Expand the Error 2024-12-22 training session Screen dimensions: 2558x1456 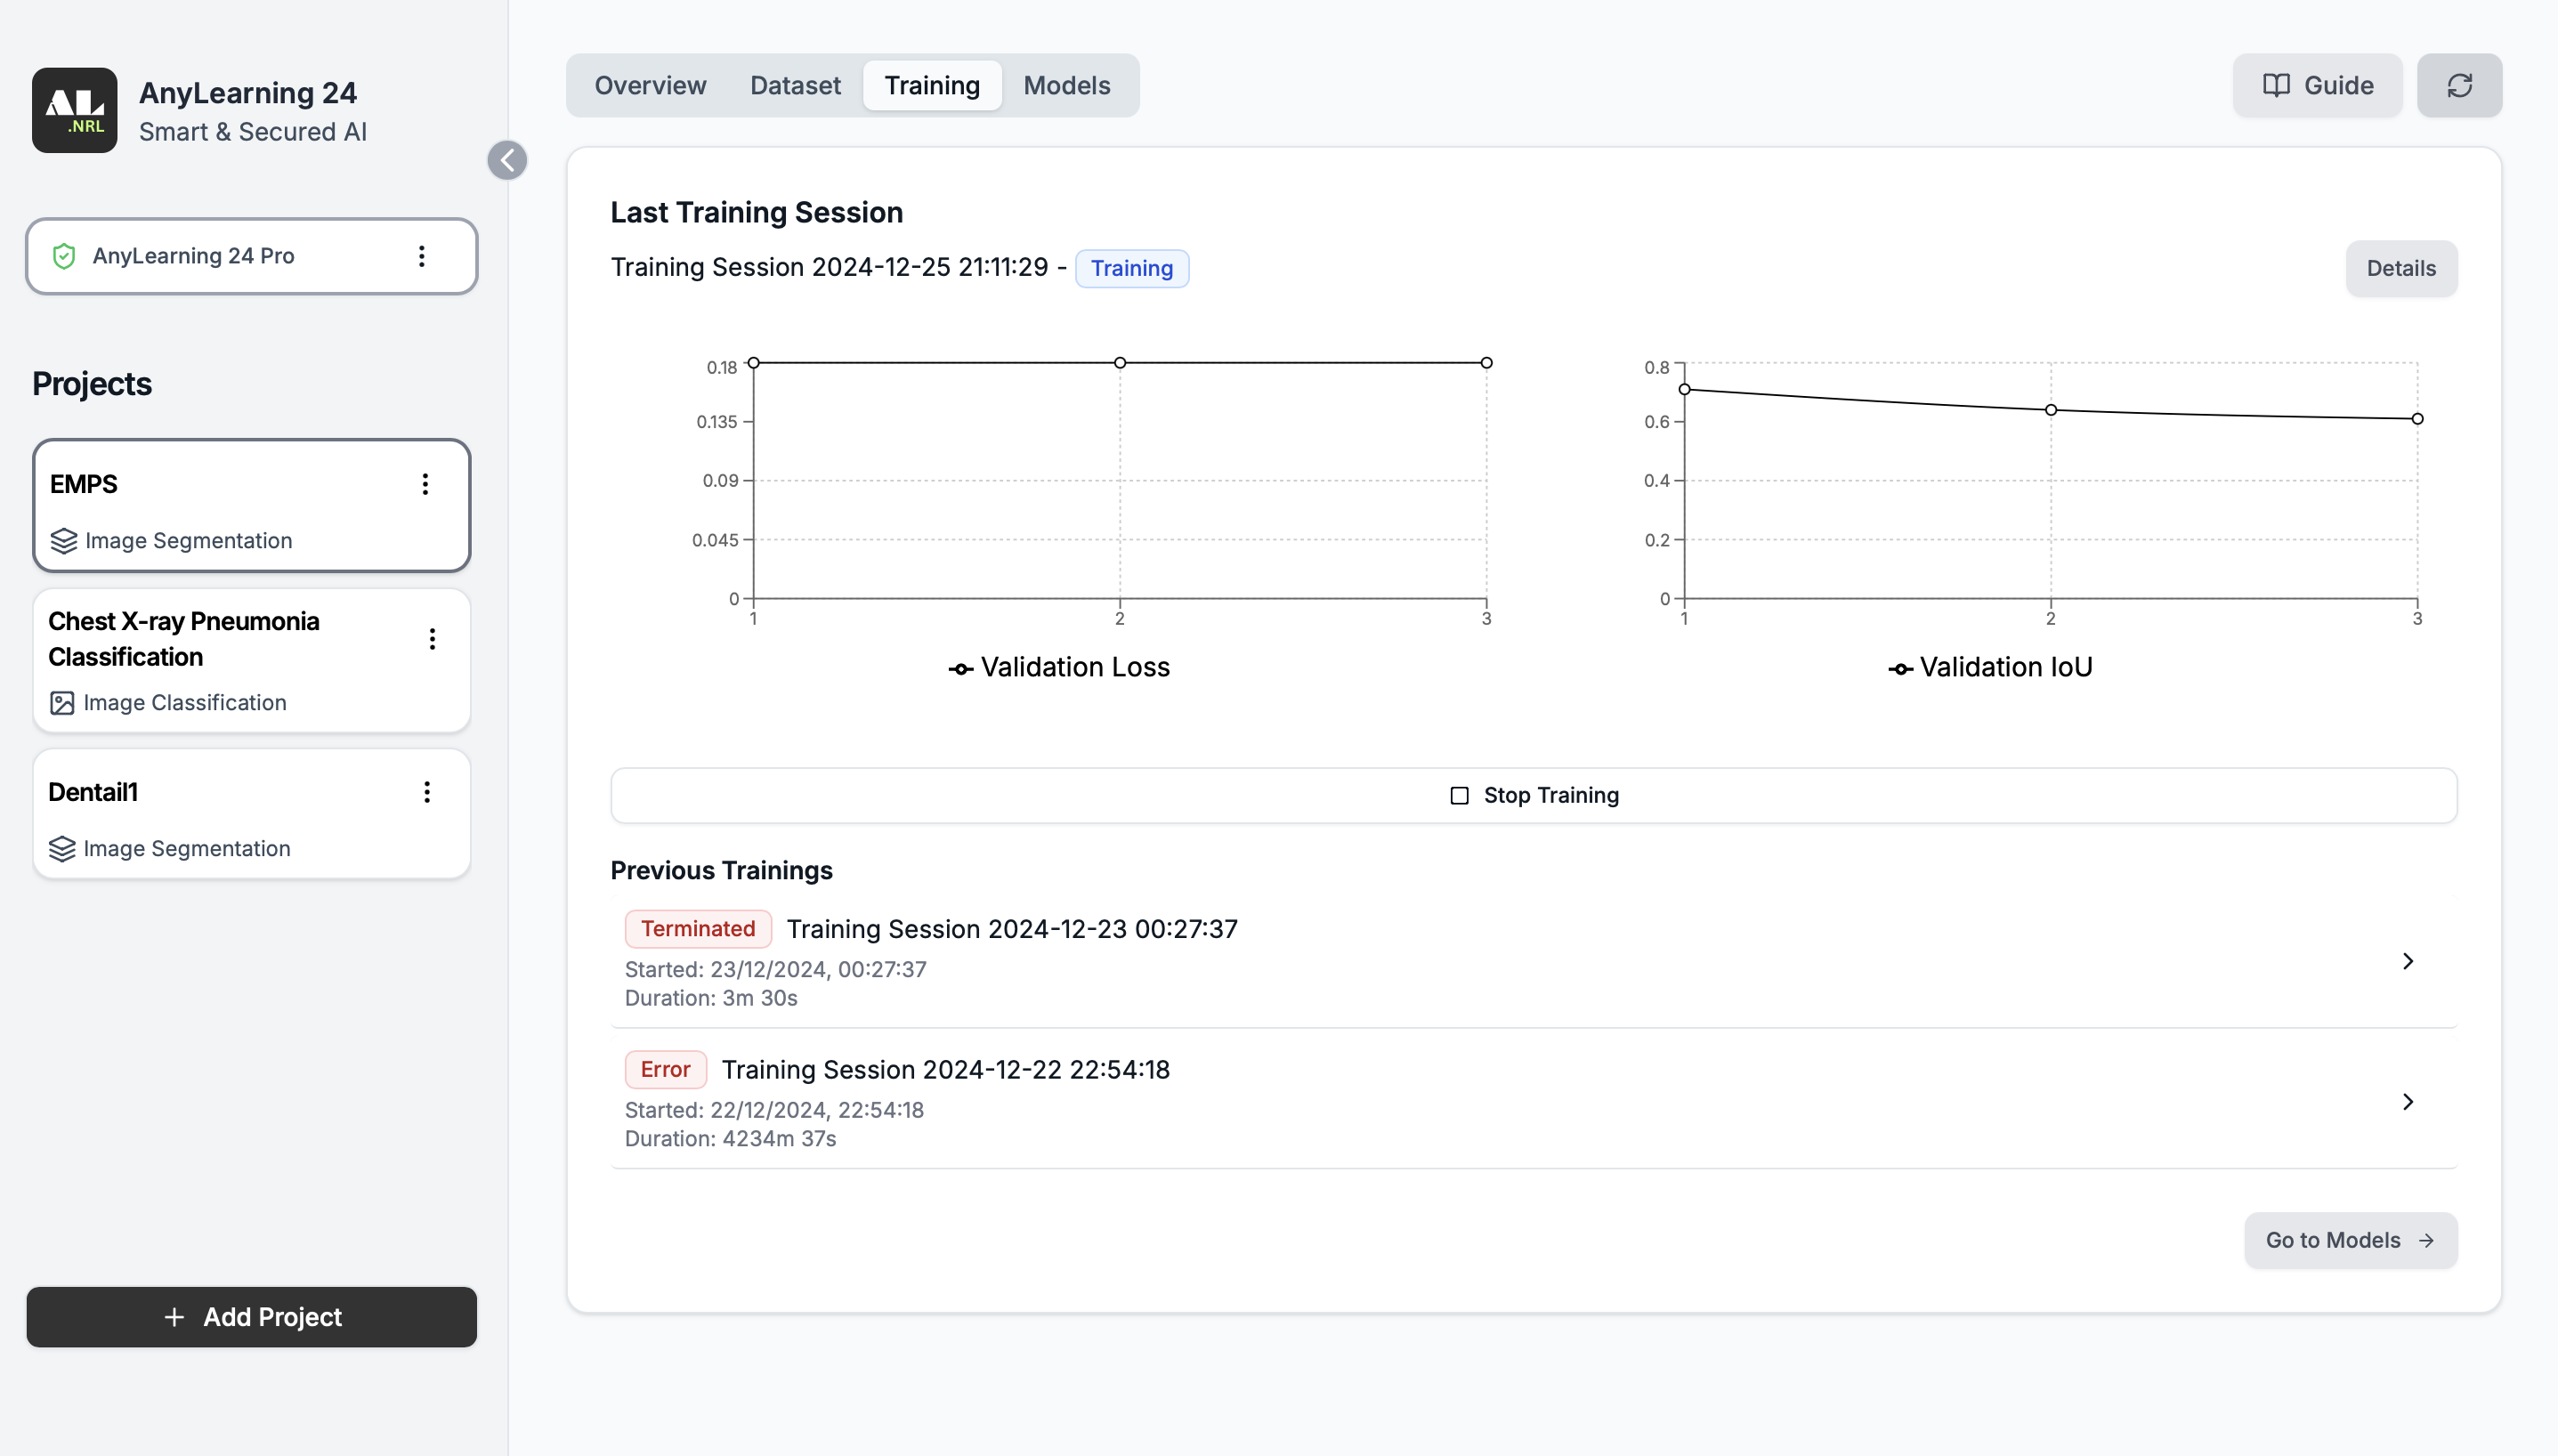click(2407, 1101)
